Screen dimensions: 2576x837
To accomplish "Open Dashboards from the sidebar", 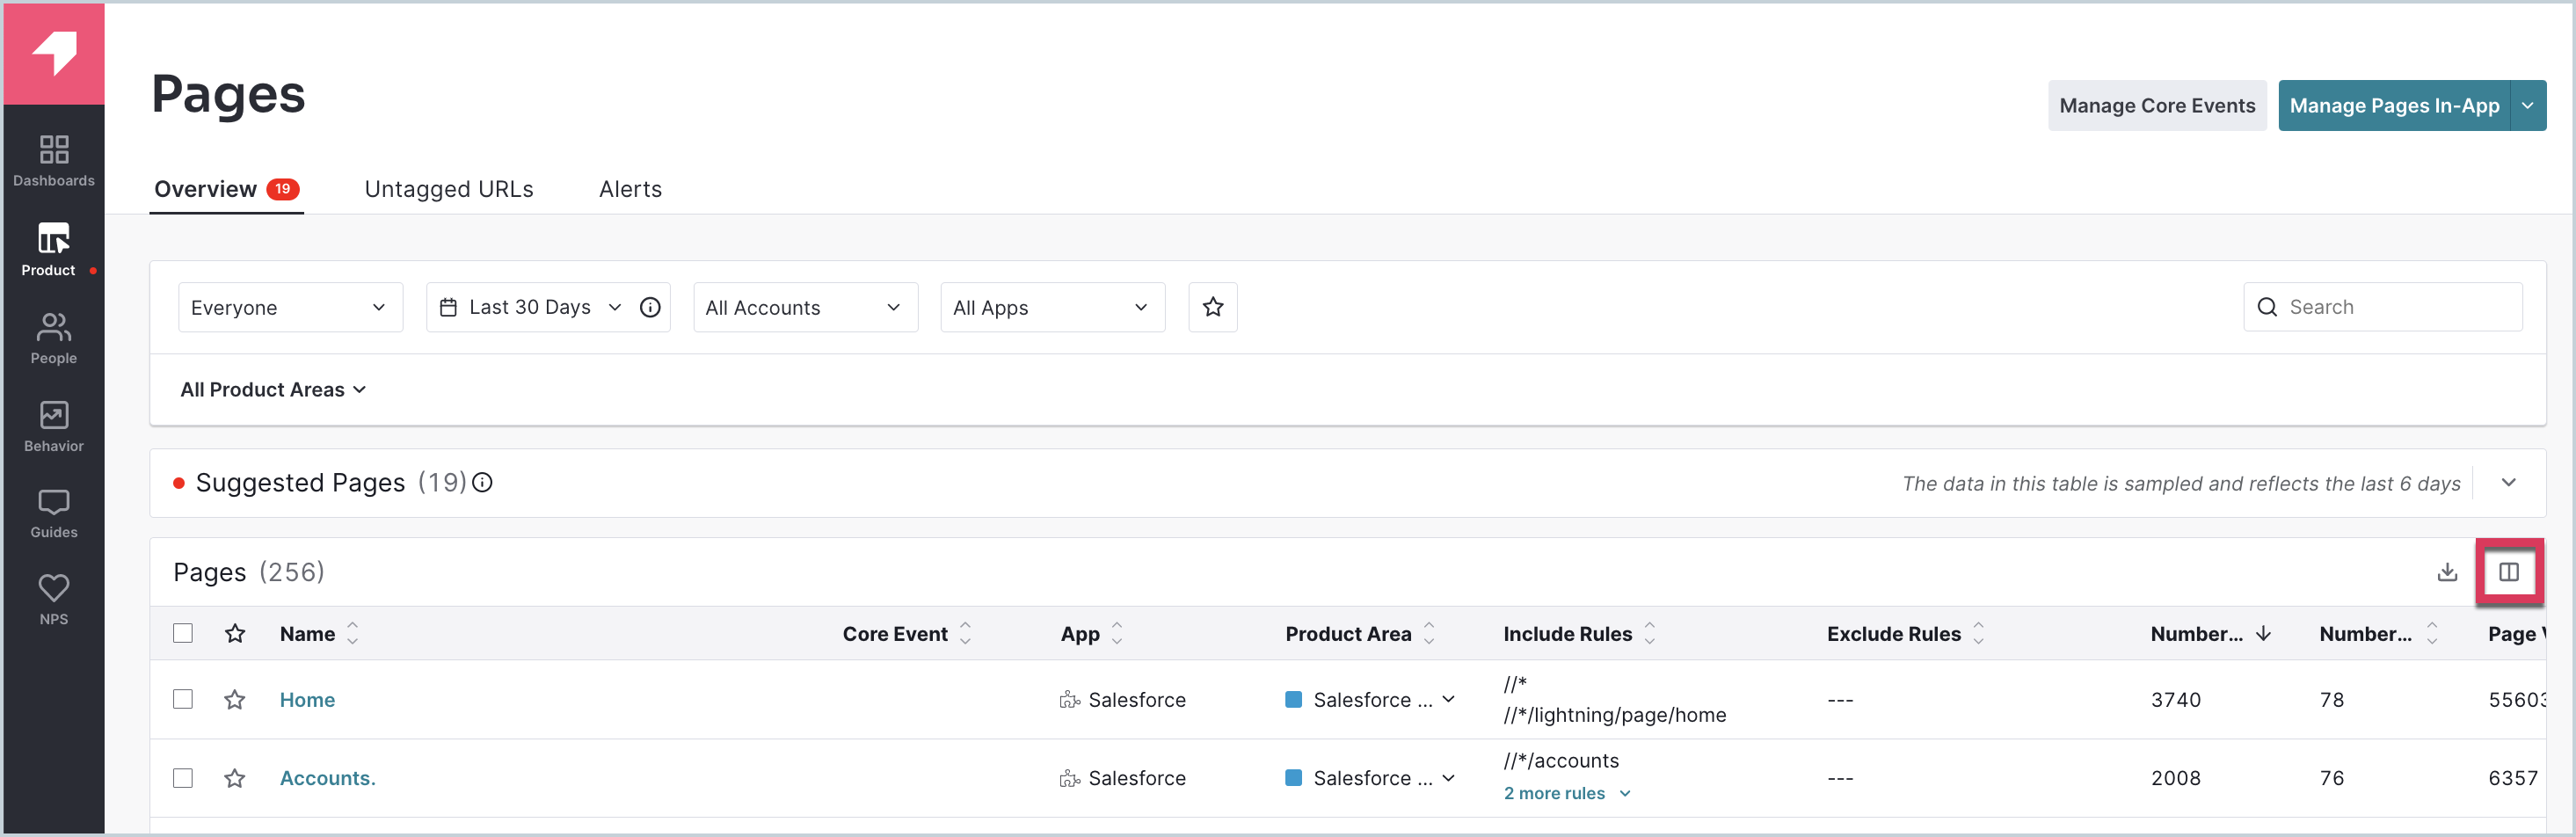I will click(x=54, y=161).
